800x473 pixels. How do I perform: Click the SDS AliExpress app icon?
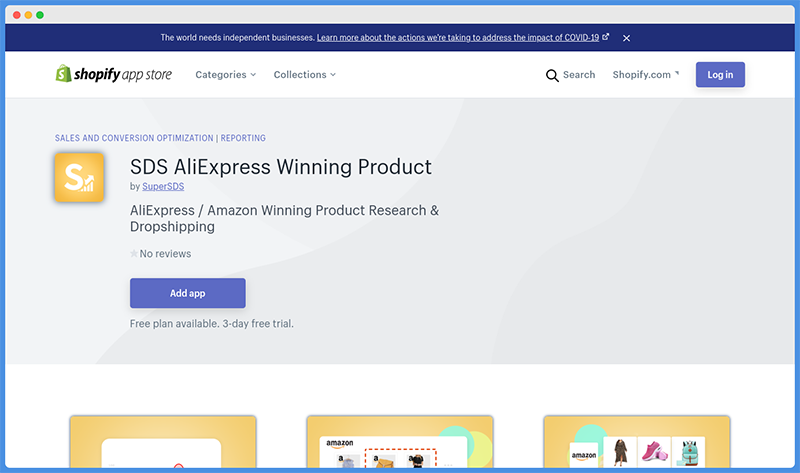pyautogui.click(x=79, y=177)
